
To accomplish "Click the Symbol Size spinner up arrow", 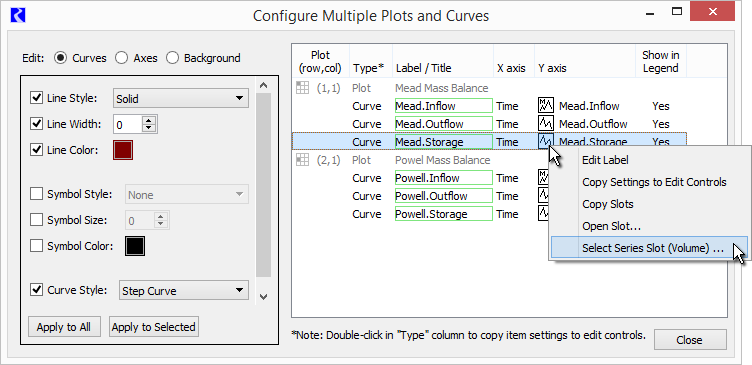I will [x=161, y=216].
